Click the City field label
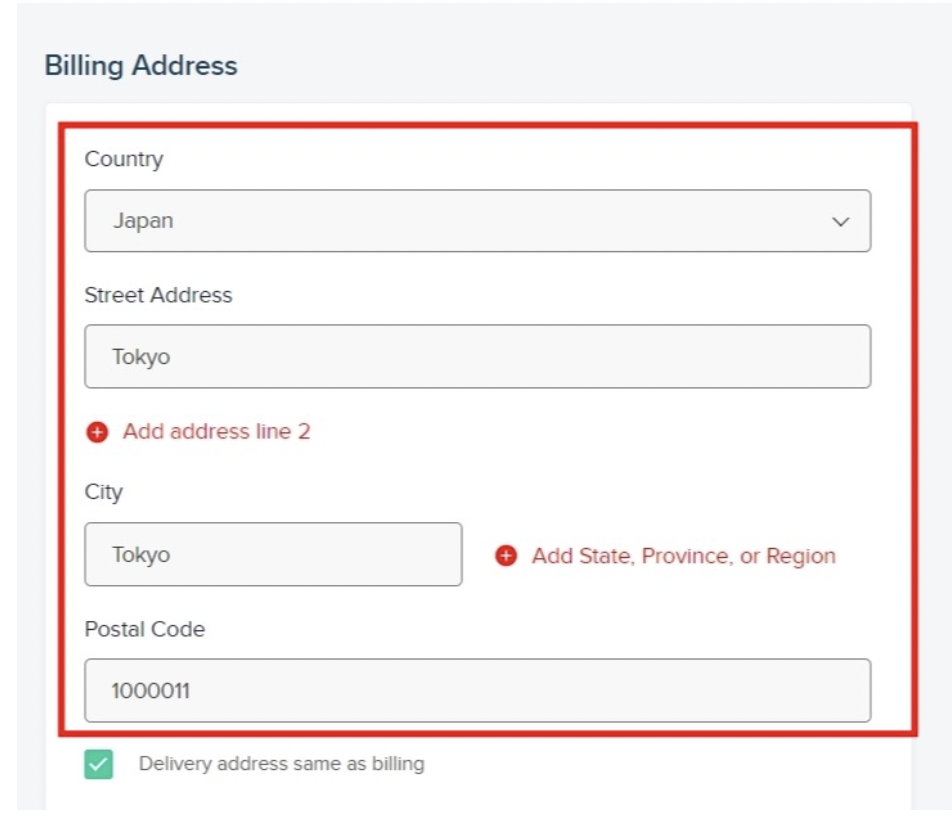952x826 pixels. pos(104,492)
